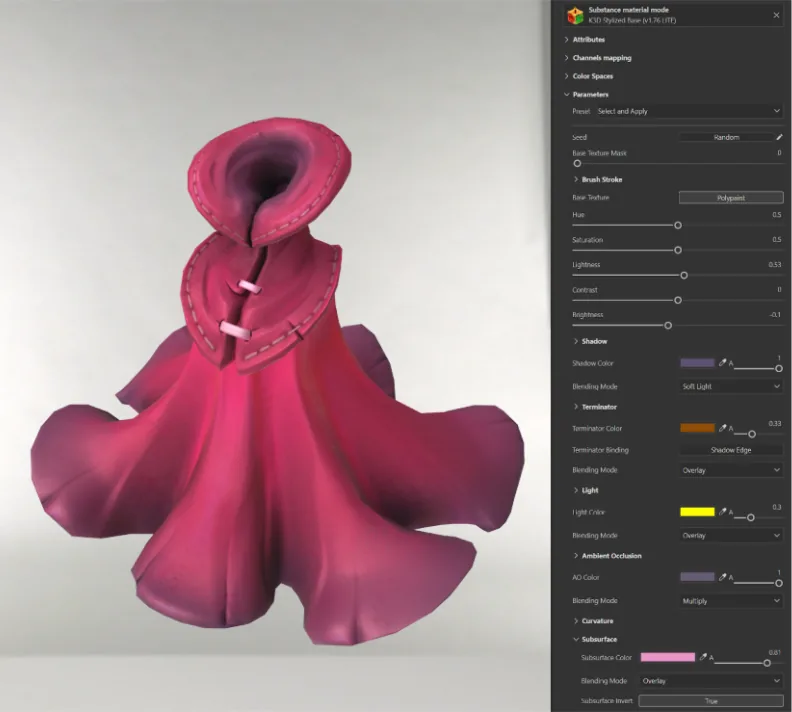This screenshot has width=792, height=712.
Task: Click the AO Color eyedropper icon
Action: [722, 577]
